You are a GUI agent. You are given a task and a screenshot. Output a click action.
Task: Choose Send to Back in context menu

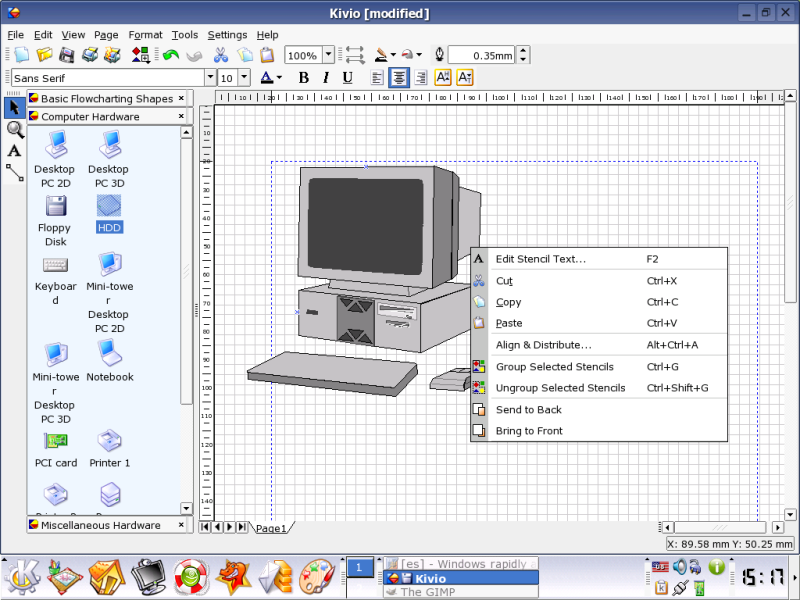pos(599,410)
